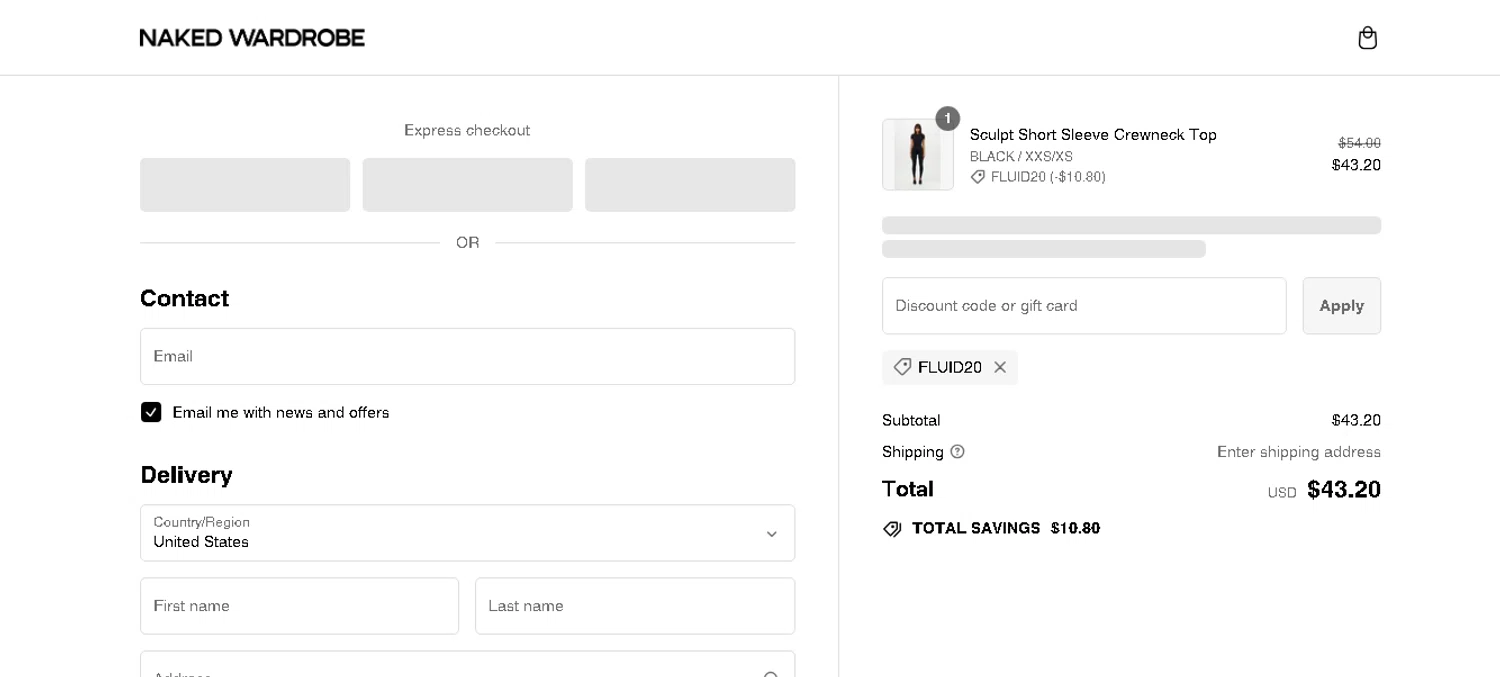Image resolution: width=1500 pixels, height=677 pixels.
Task: Click the middle express checkout placeholder button
Action: click(467, 185)
